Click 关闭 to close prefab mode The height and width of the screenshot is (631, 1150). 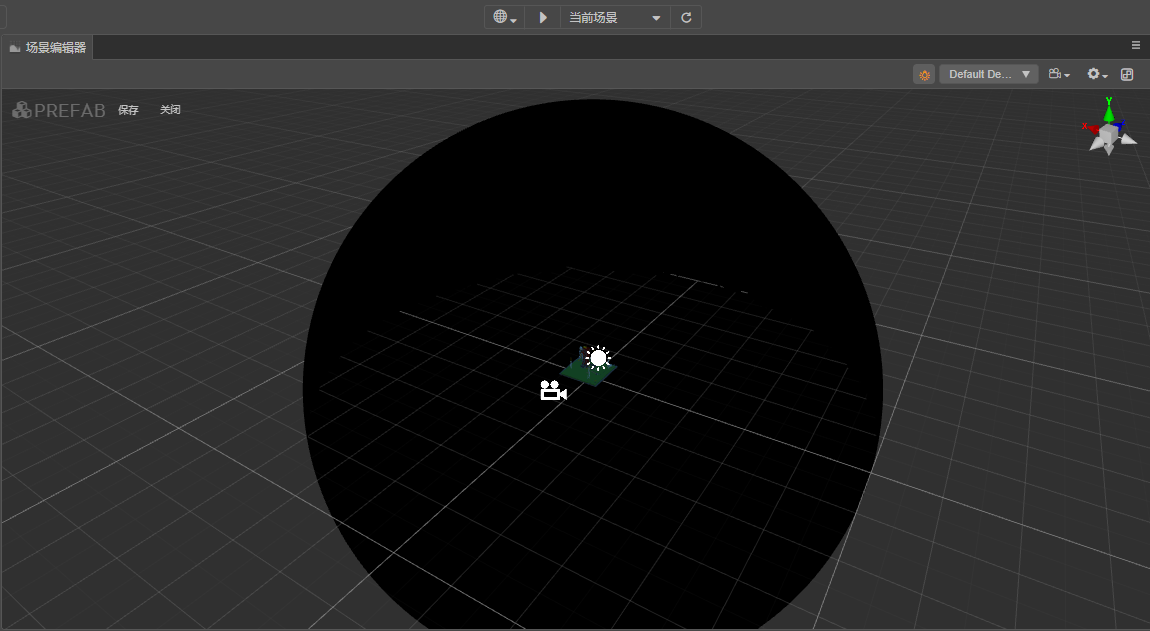(x=170, y=109)
